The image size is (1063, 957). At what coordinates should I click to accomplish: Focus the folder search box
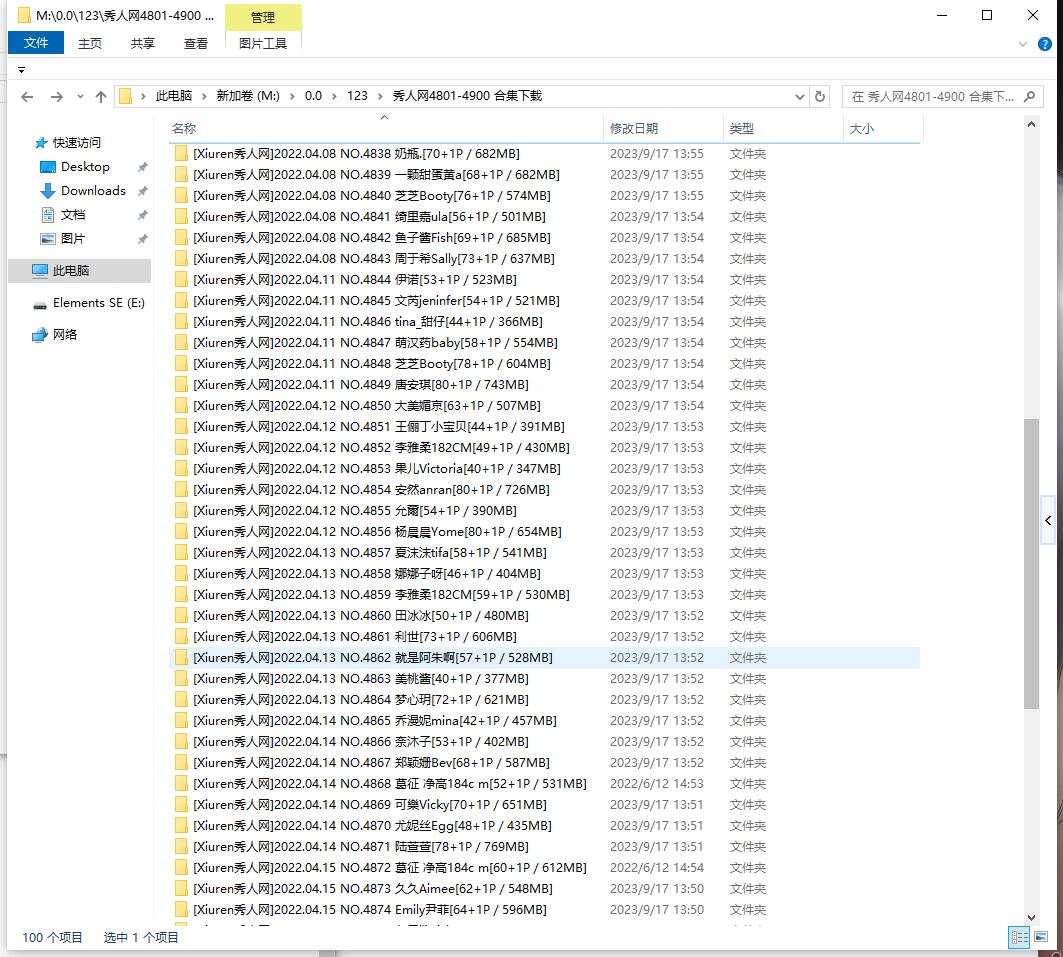pyautogui.click(x=942, y=96)
